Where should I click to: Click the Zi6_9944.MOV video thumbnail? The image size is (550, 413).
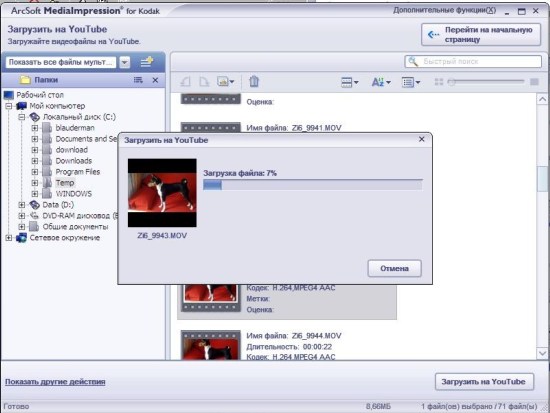[x=210, y=345]
